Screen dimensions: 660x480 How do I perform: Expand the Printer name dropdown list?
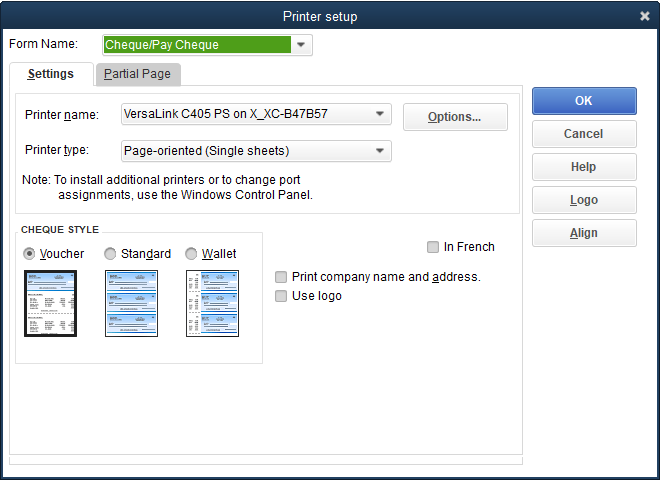380,114
